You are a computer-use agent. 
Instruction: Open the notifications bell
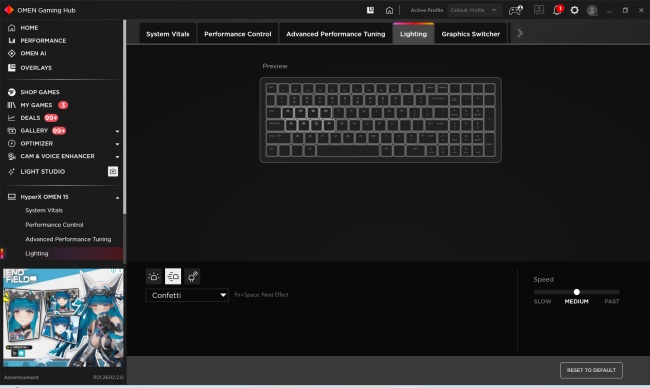coord(557,10)
